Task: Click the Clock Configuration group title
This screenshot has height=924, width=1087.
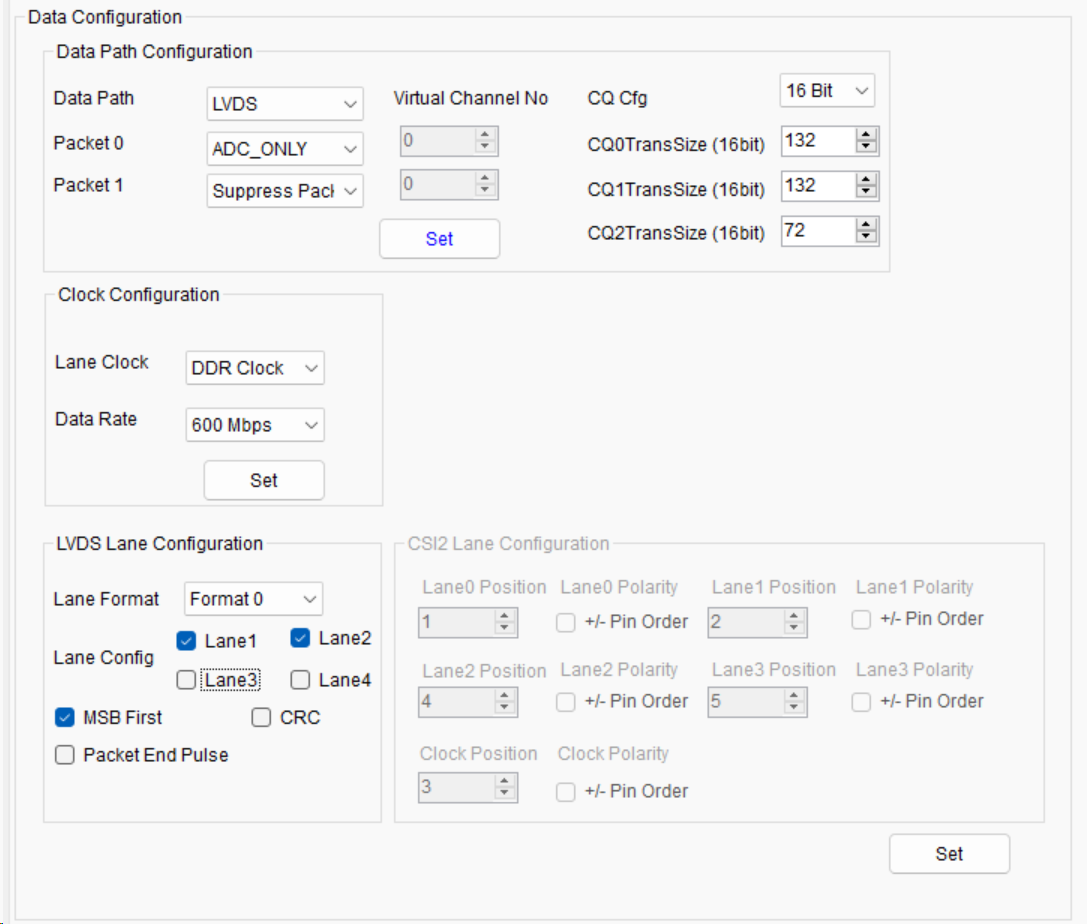Action: [x=139, y=295]
